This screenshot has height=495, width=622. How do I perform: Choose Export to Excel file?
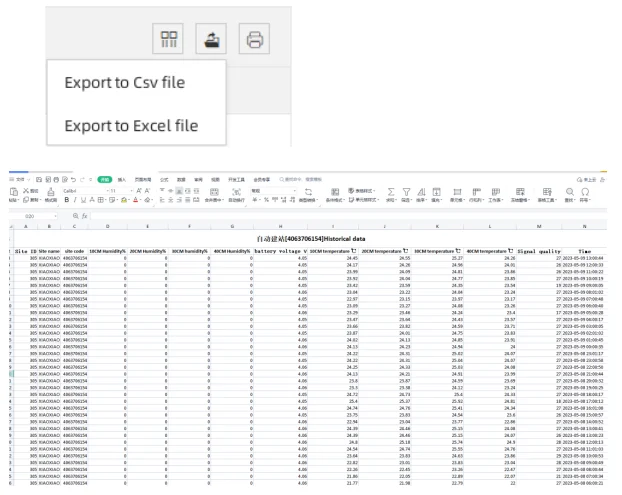[131, 126]
